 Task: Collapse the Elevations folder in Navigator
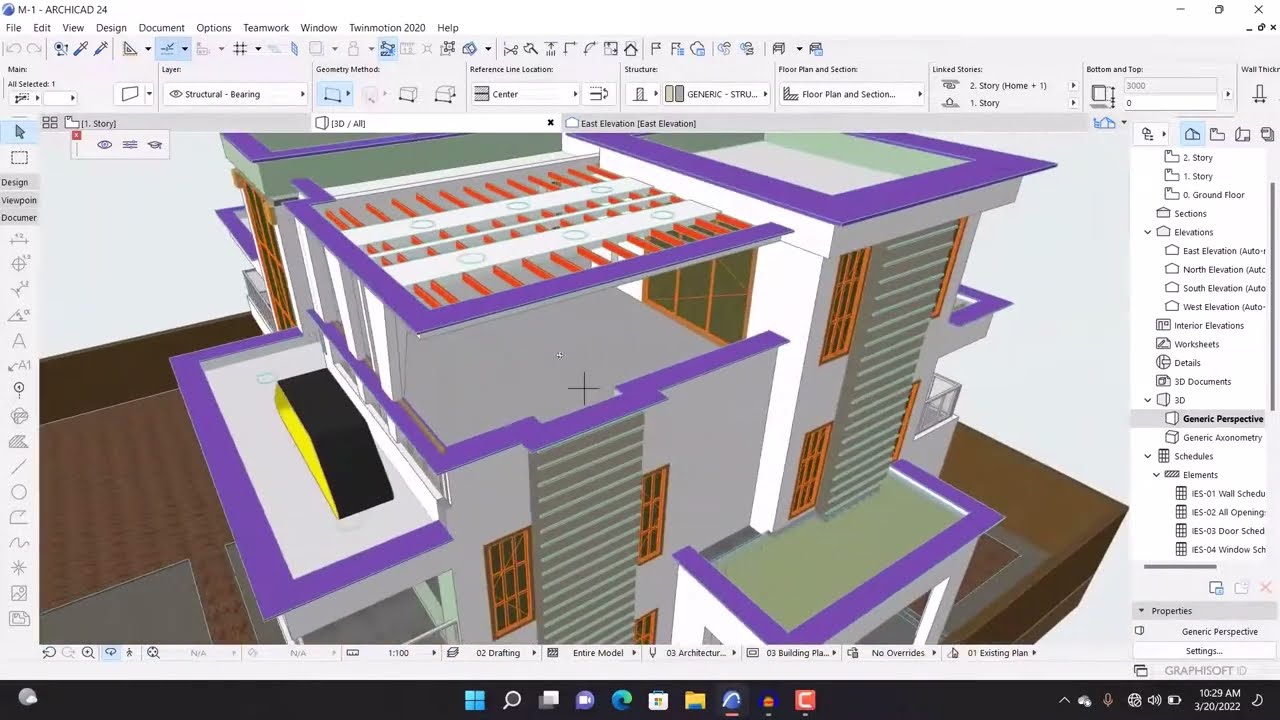(1148, 232)
